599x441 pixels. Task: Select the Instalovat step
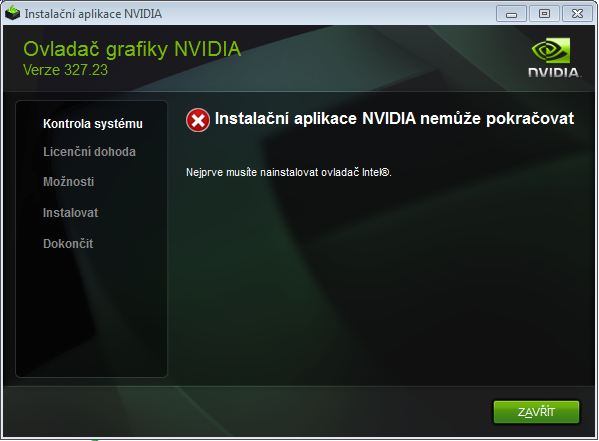coord(71,212)
